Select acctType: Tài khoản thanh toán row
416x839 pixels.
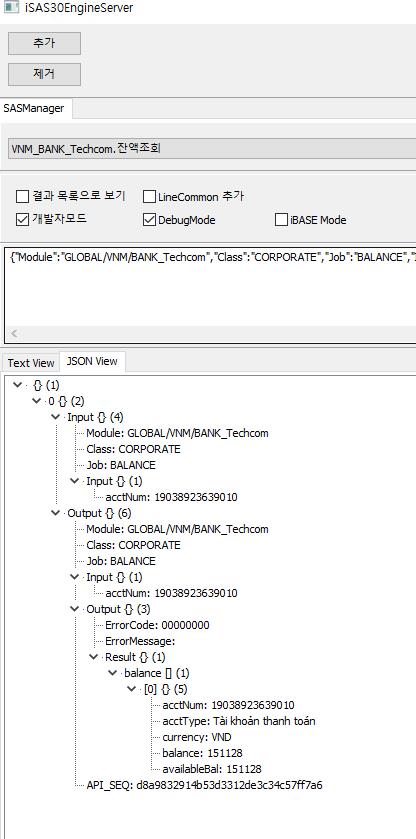(239, 721)
